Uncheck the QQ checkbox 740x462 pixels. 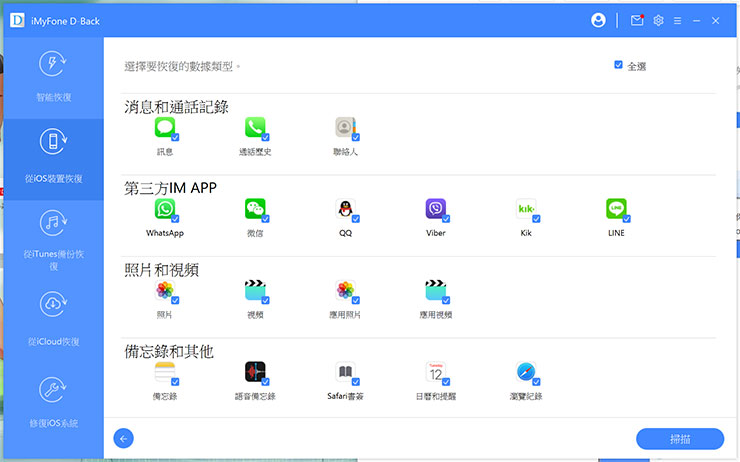pyautogui.click(x=356, y=219)
